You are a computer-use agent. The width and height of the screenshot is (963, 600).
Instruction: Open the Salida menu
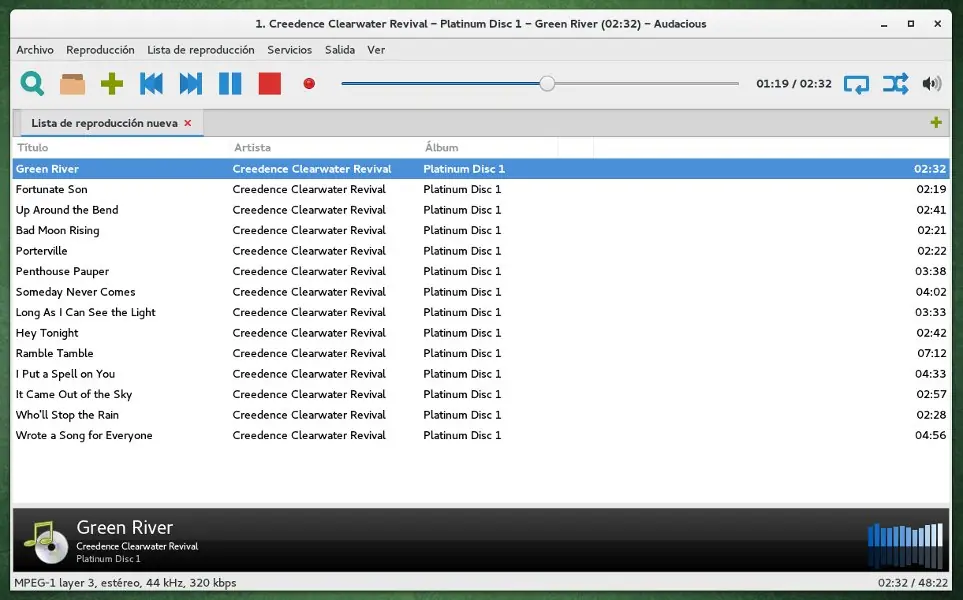tap(340, 50)
